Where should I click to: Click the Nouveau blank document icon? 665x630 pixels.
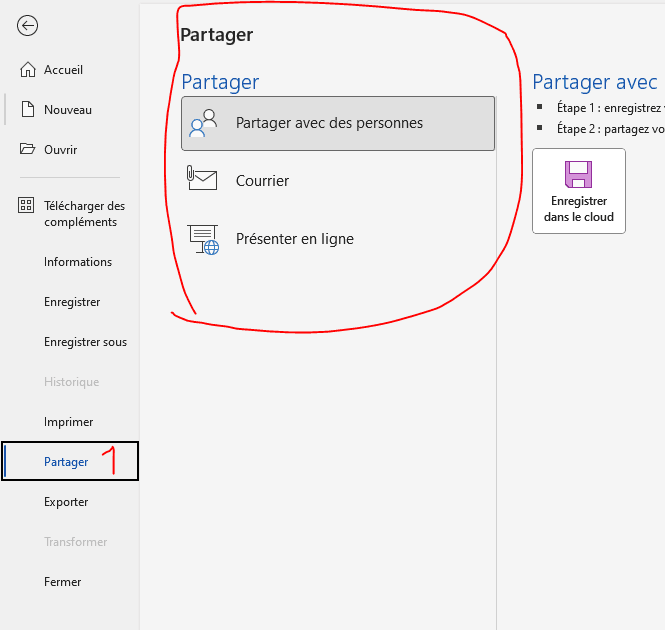[x=27, y=110]
